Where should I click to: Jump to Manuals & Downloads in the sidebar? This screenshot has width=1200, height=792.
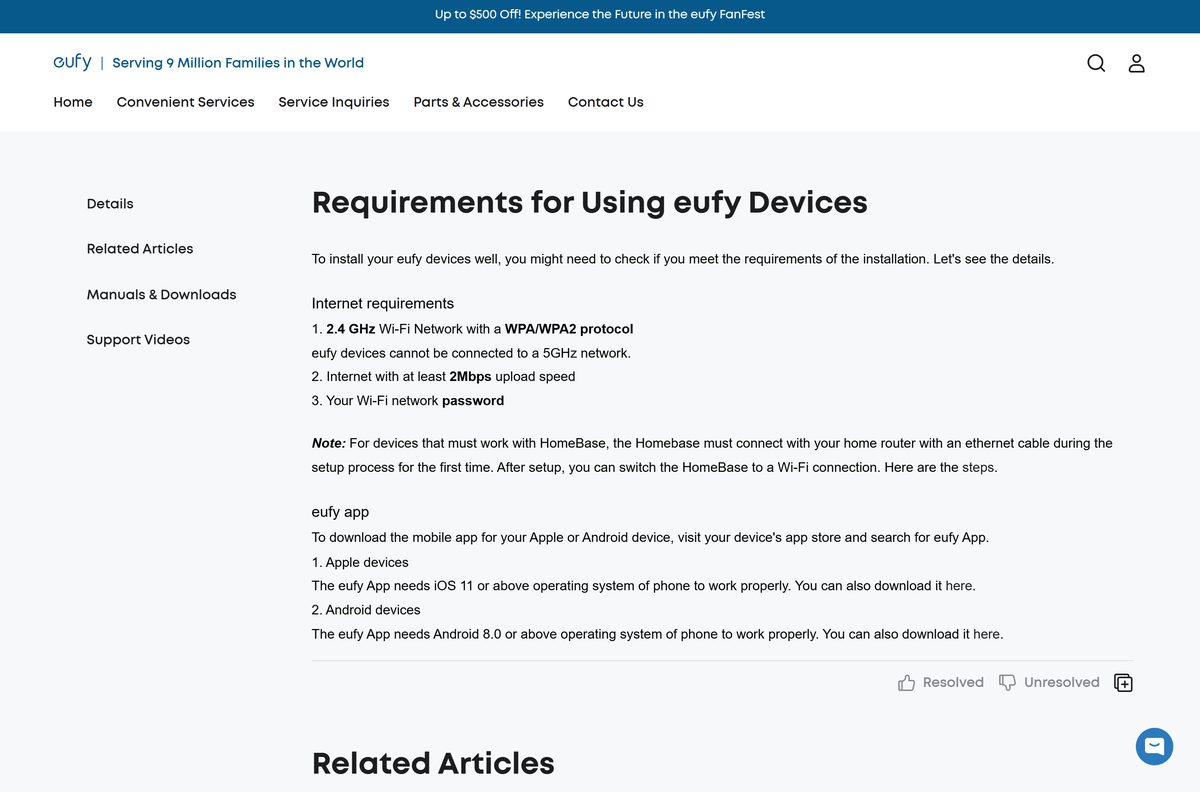click(x=162, y=294)
